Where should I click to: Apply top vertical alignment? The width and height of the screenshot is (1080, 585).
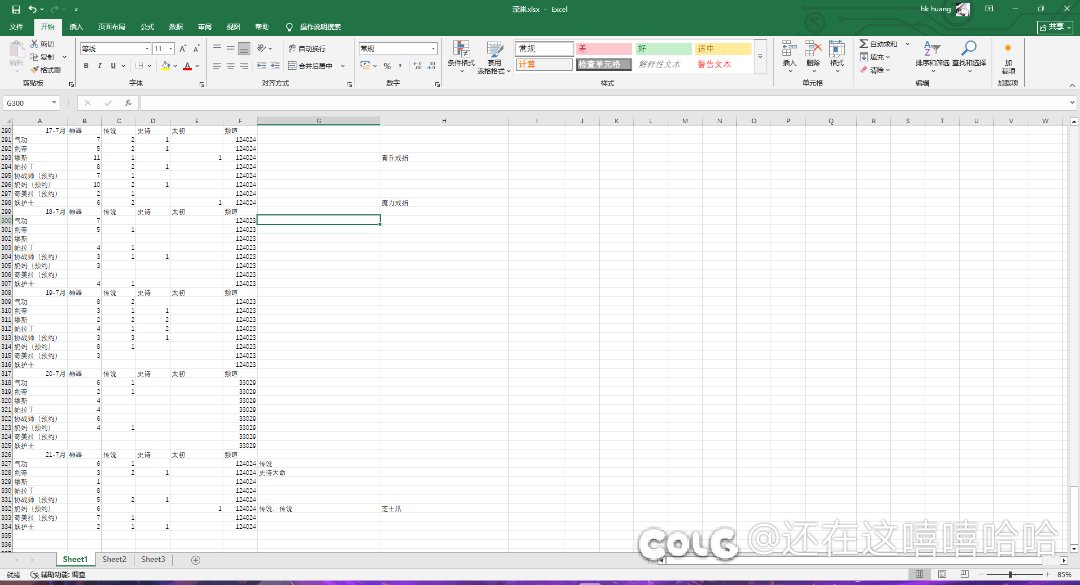[217, 48]
